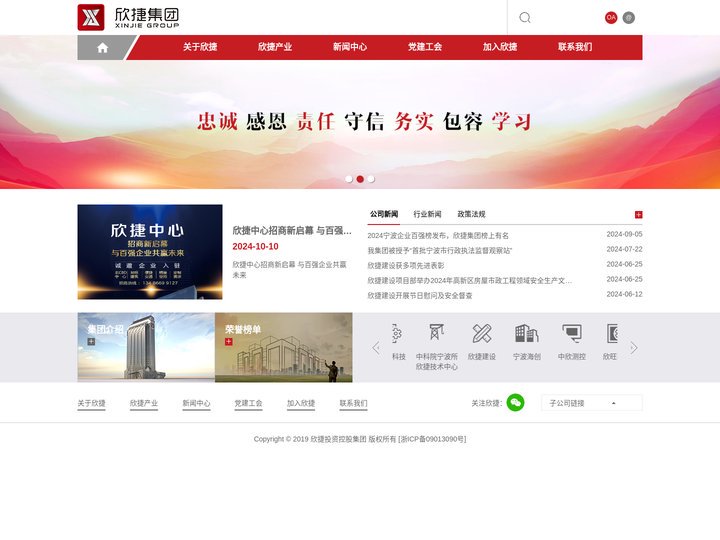
Task: Select third banner slide dot
Action: coord(371,179)
